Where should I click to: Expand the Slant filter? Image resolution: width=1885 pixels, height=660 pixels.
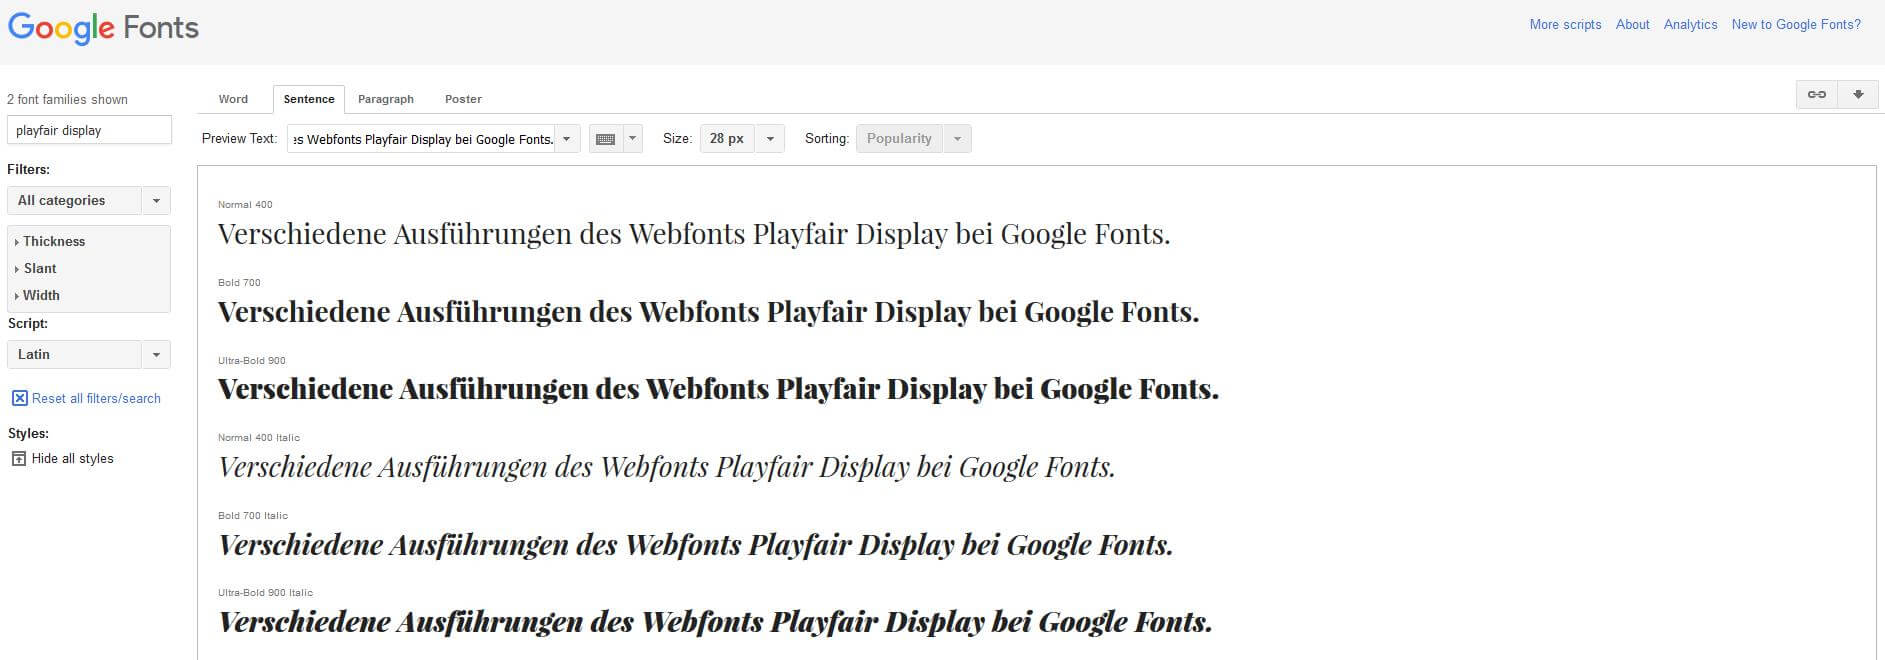[x=36, y=268]
